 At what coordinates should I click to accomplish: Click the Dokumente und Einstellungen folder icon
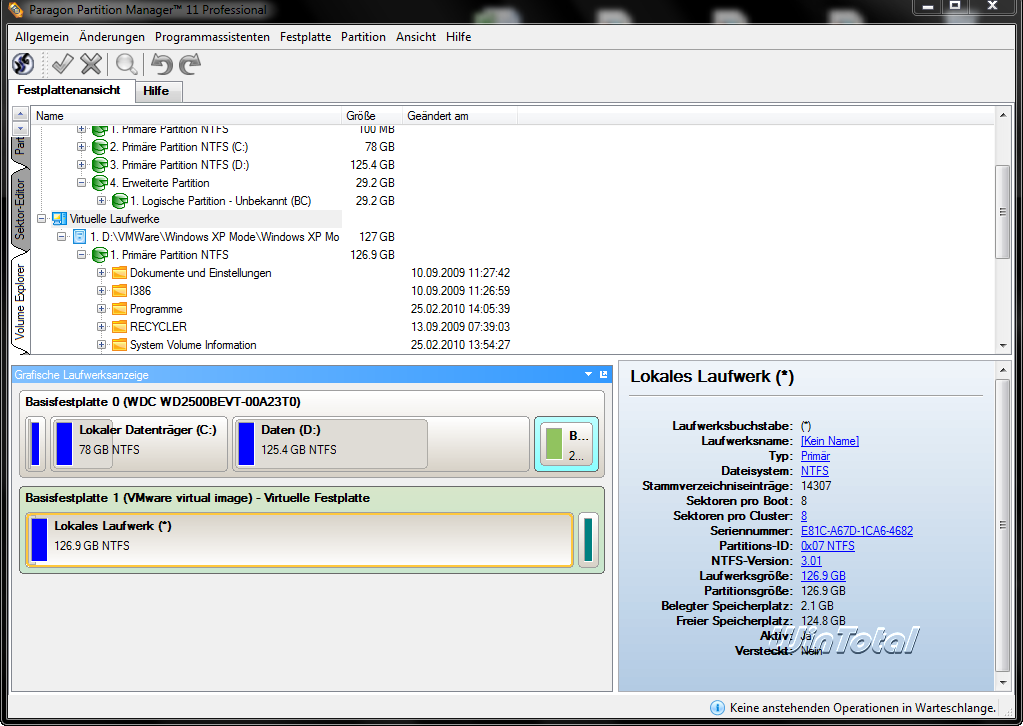tap(119, 273)
